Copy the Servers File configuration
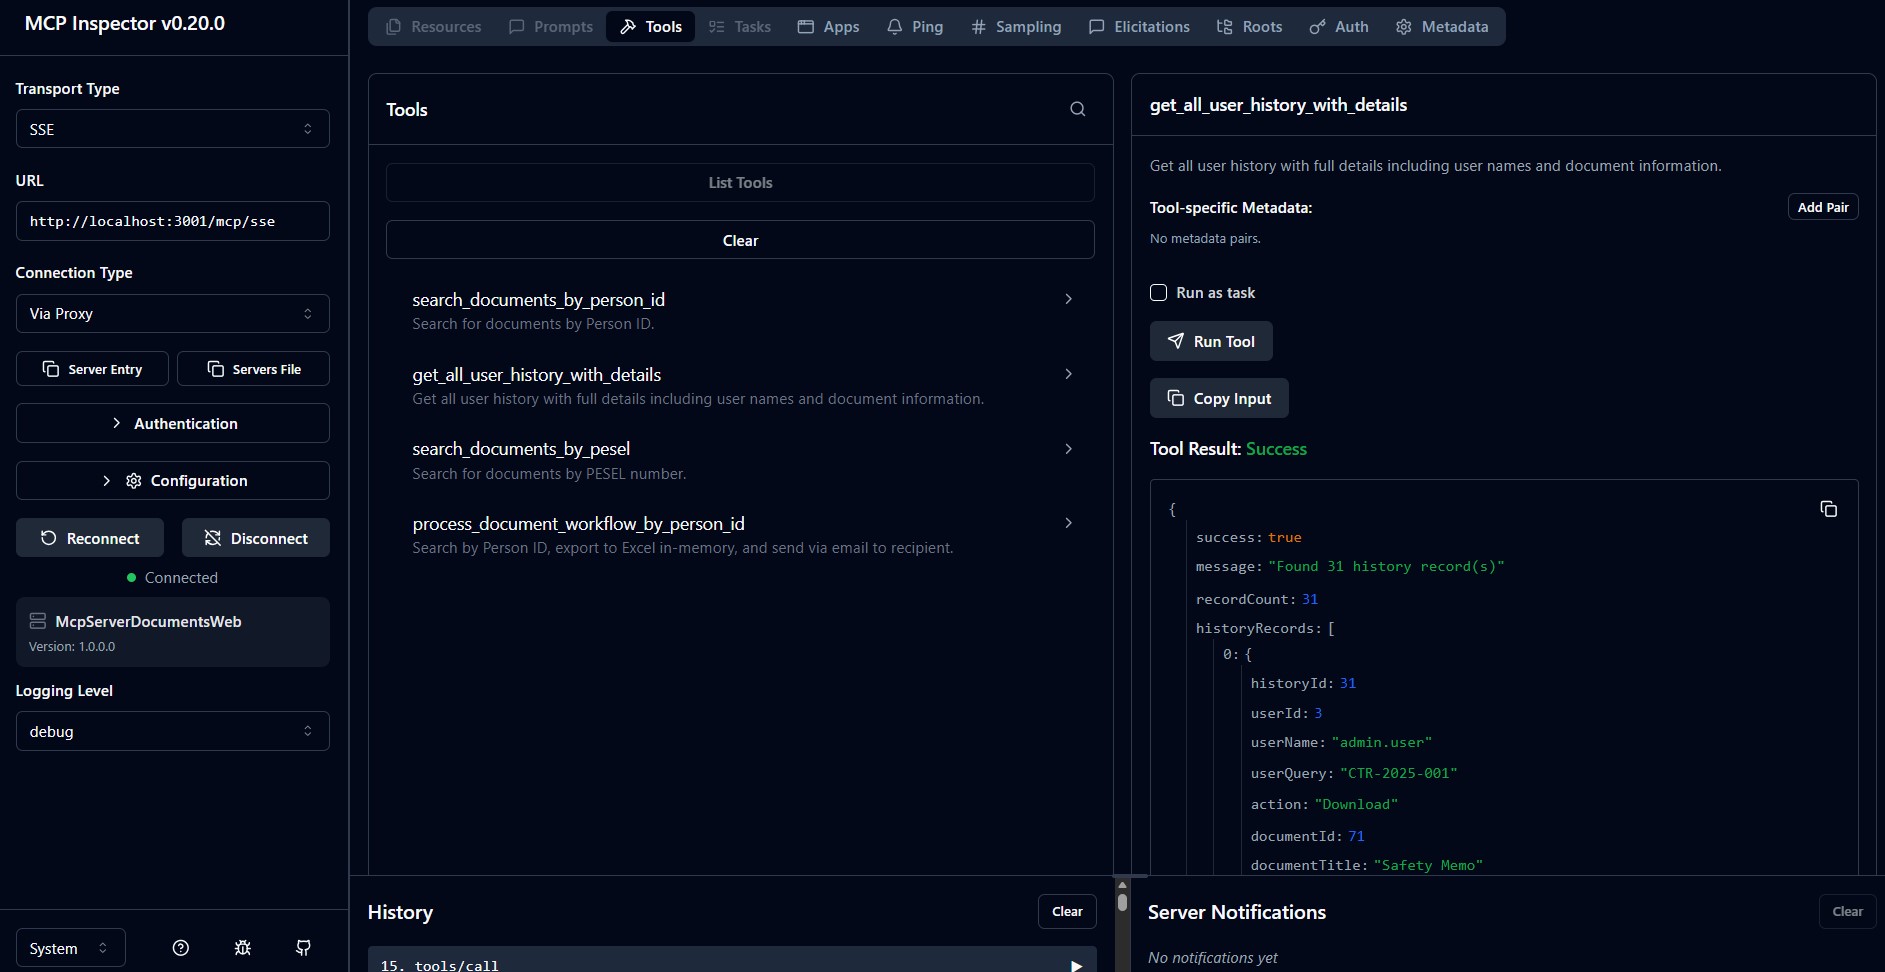Viewport: 1885px width, 972px height. [253, 369]
